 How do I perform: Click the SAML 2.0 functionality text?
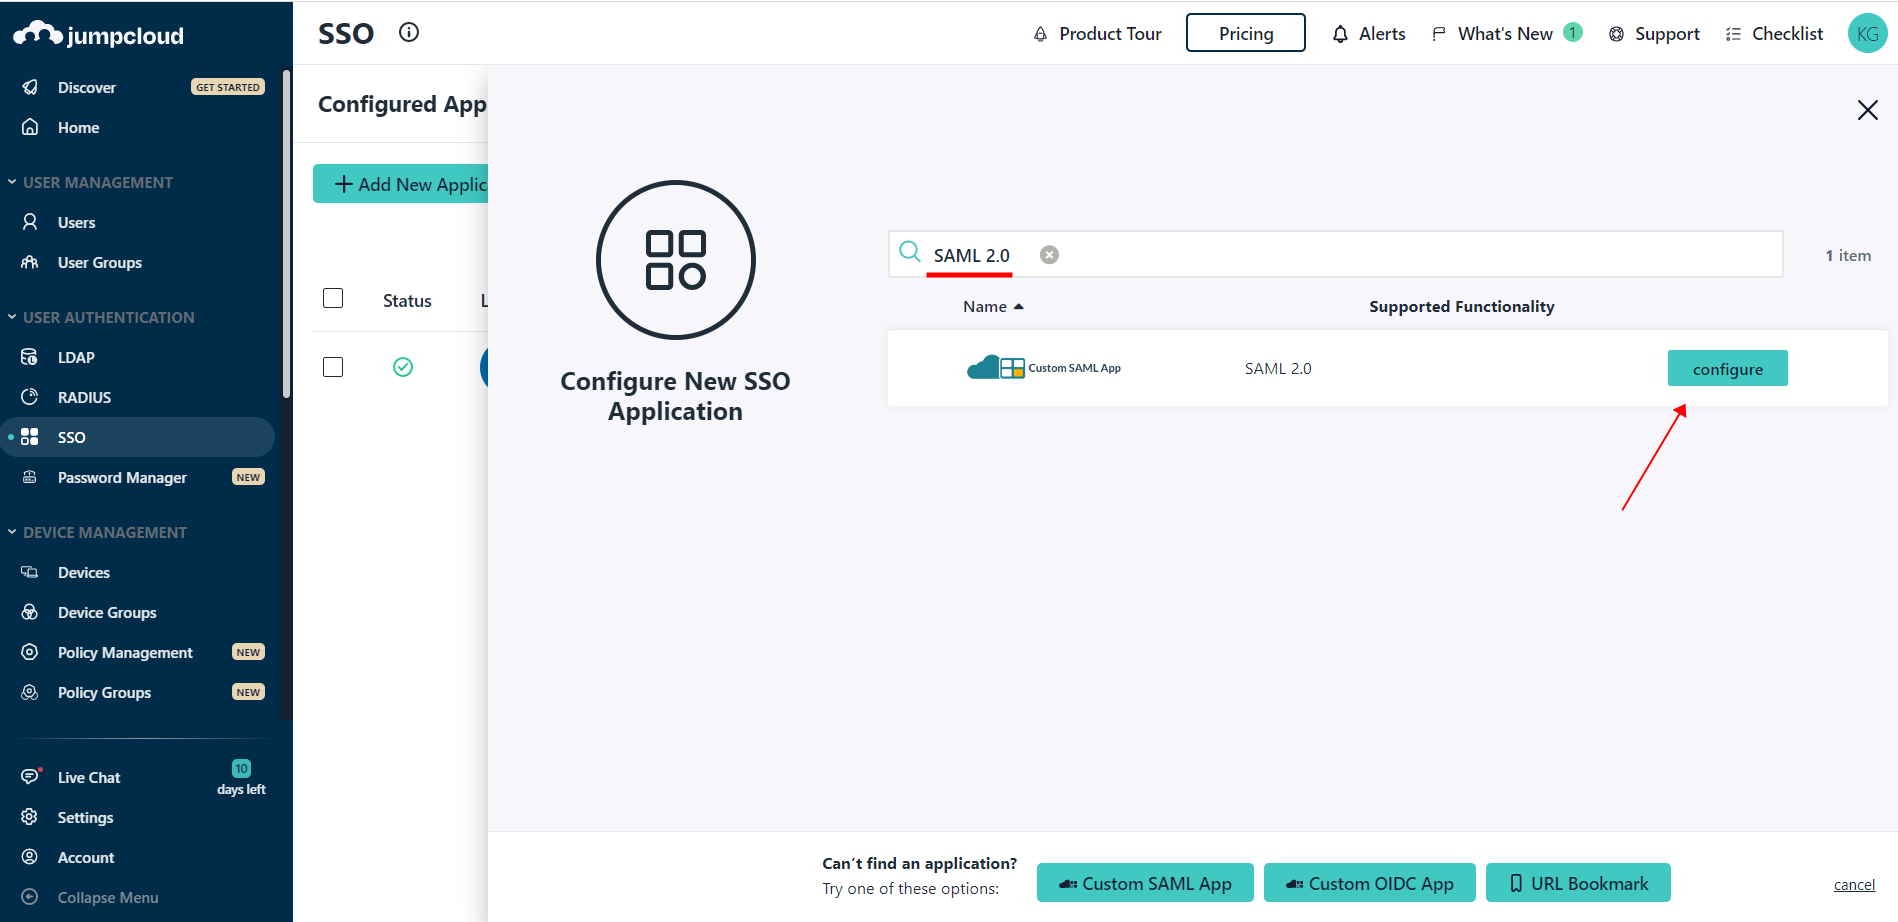[1278, 369]
